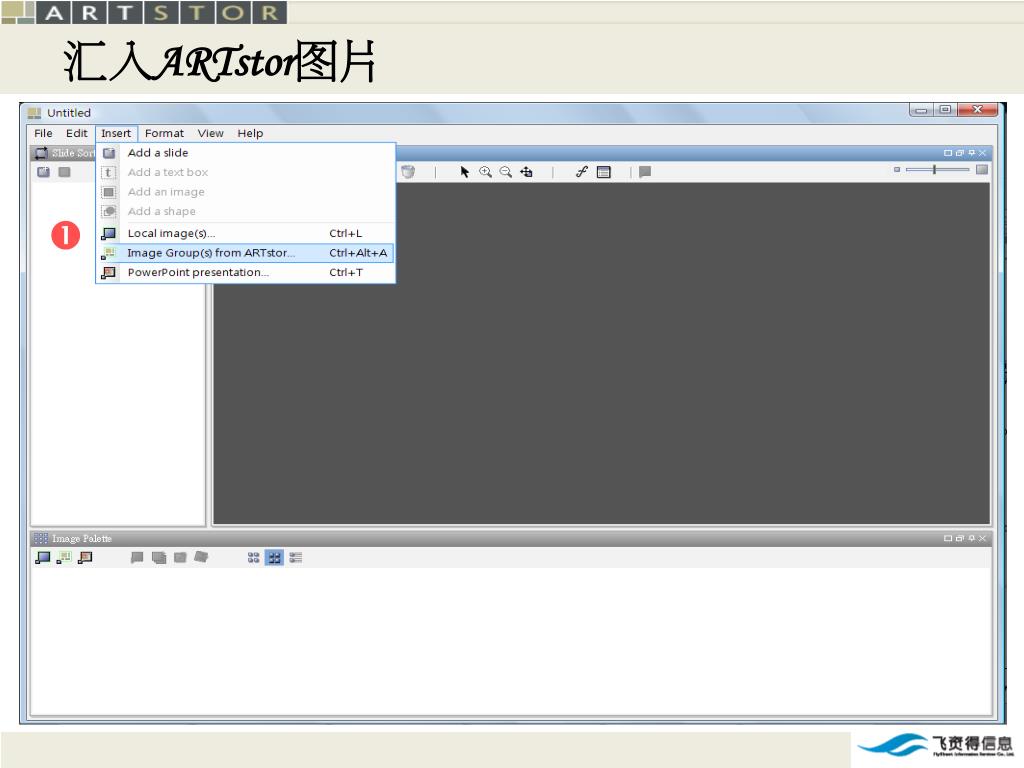The height and width of the screenshot is (768, 1024).
Task: Click the Add a text box entry
Action: pos(246,172)
